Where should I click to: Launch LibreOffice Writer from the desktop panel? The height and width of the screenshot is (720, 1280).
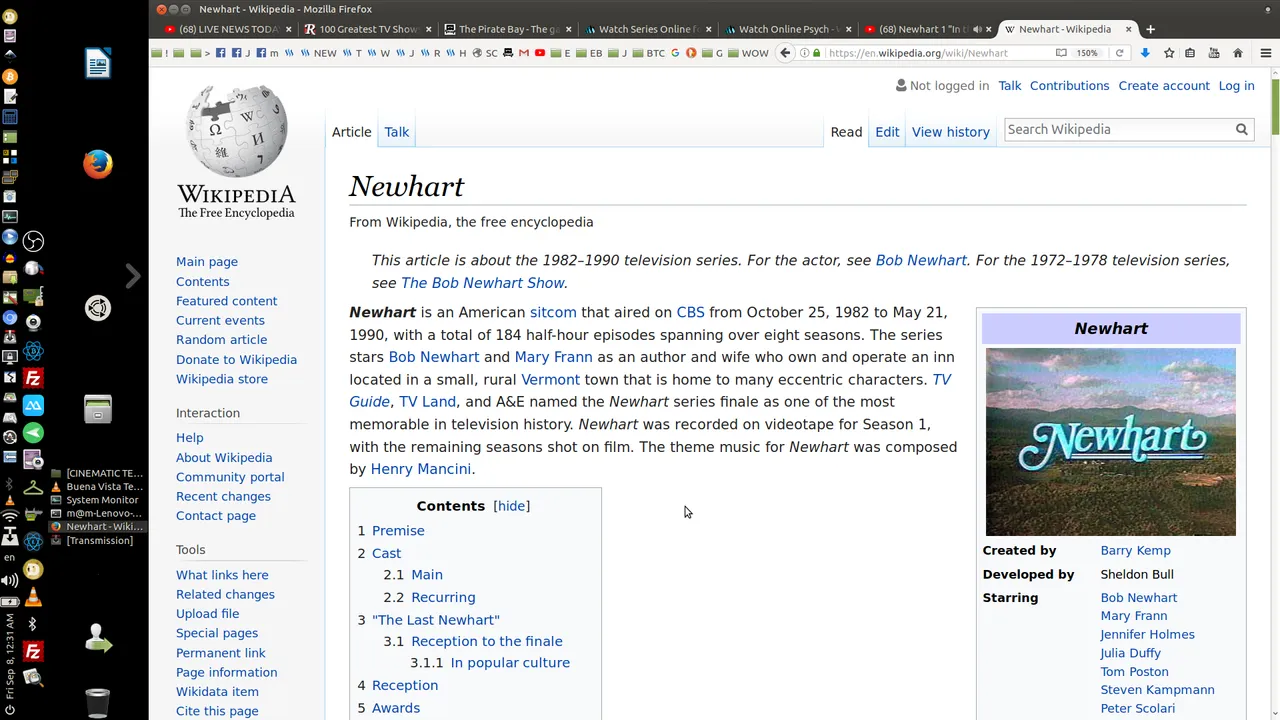pos(98,65)
